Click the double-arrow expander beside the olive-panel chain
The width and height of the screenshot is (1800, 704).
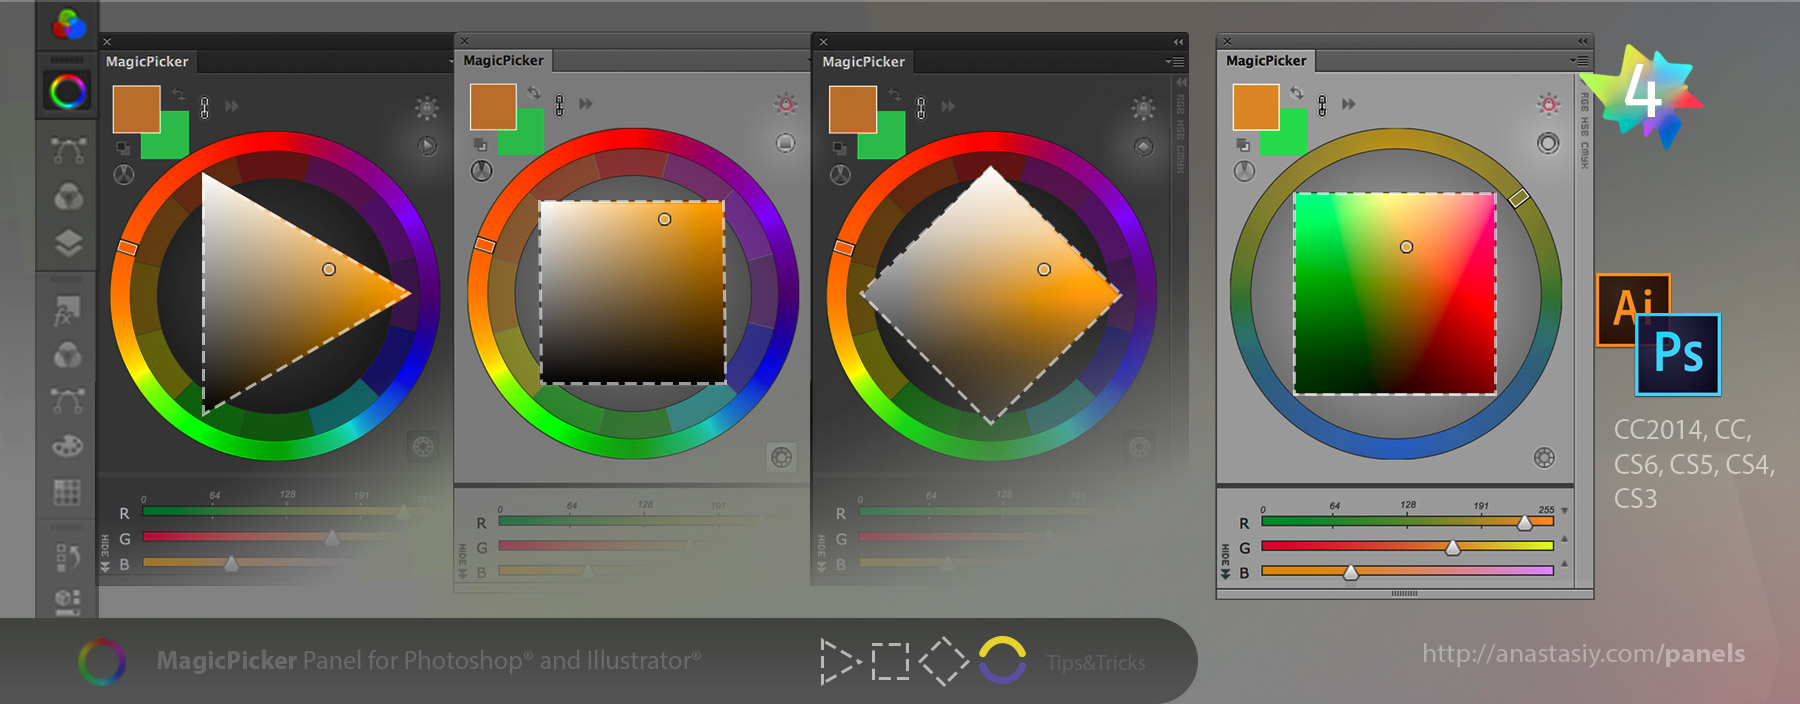[x=1349, y=104]
